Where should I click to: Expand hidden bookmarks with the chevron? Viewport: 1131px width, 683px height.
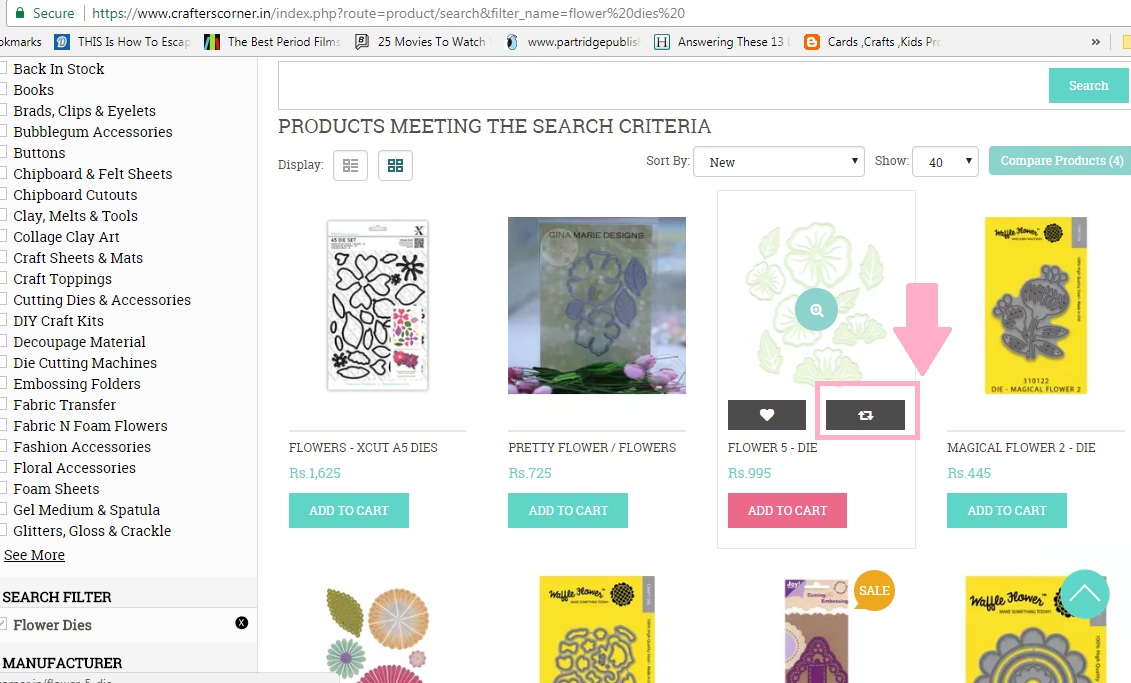(x=1096, y=42)
